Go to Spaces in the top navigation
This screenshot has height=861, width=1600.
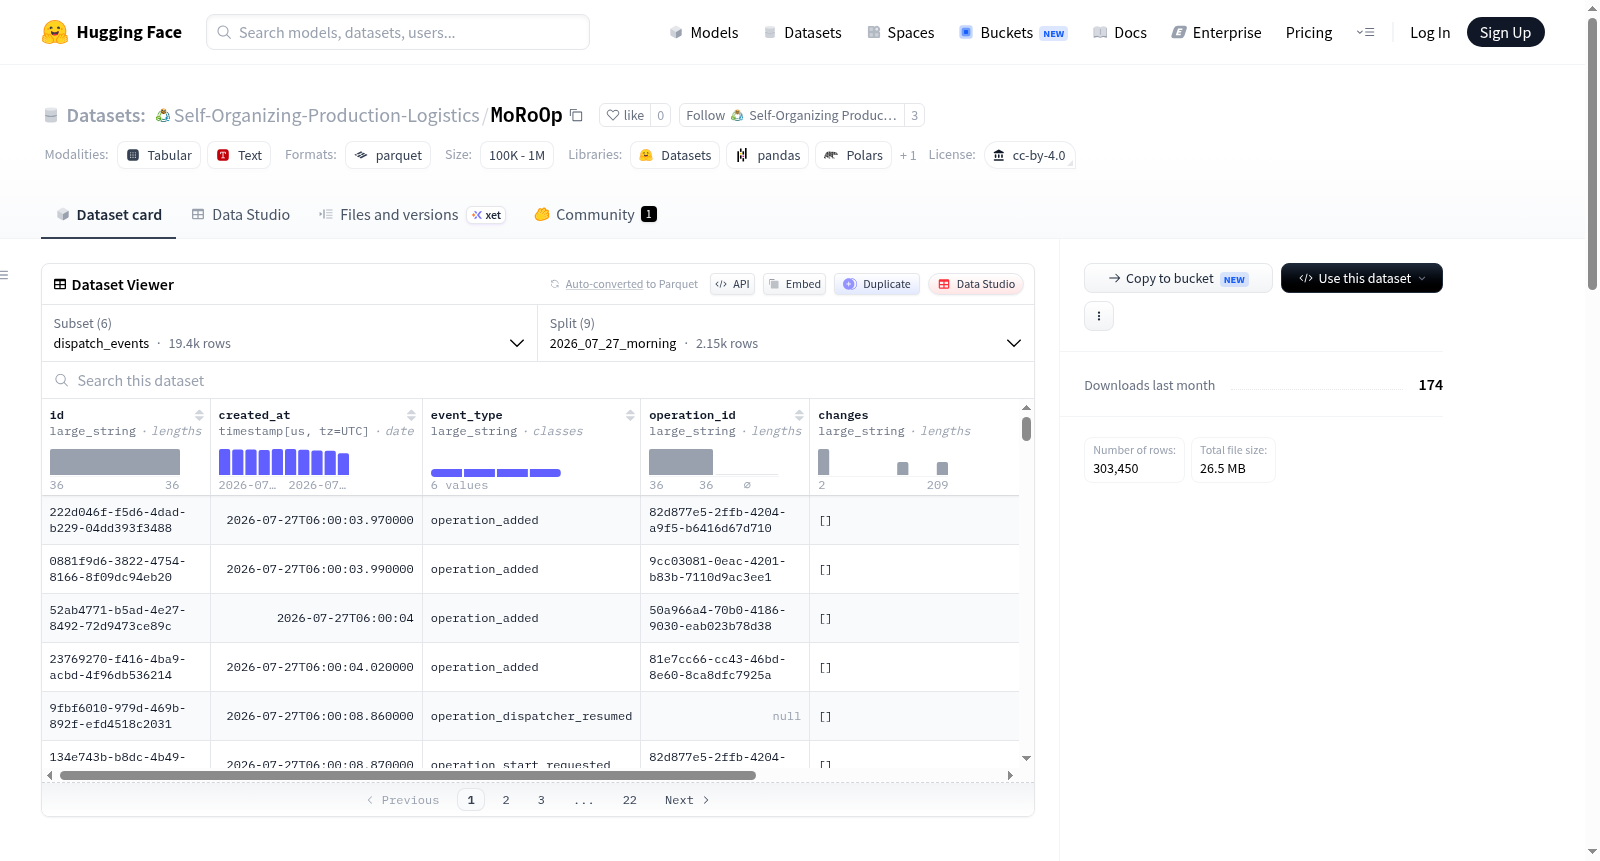click(x=901, y=32)
